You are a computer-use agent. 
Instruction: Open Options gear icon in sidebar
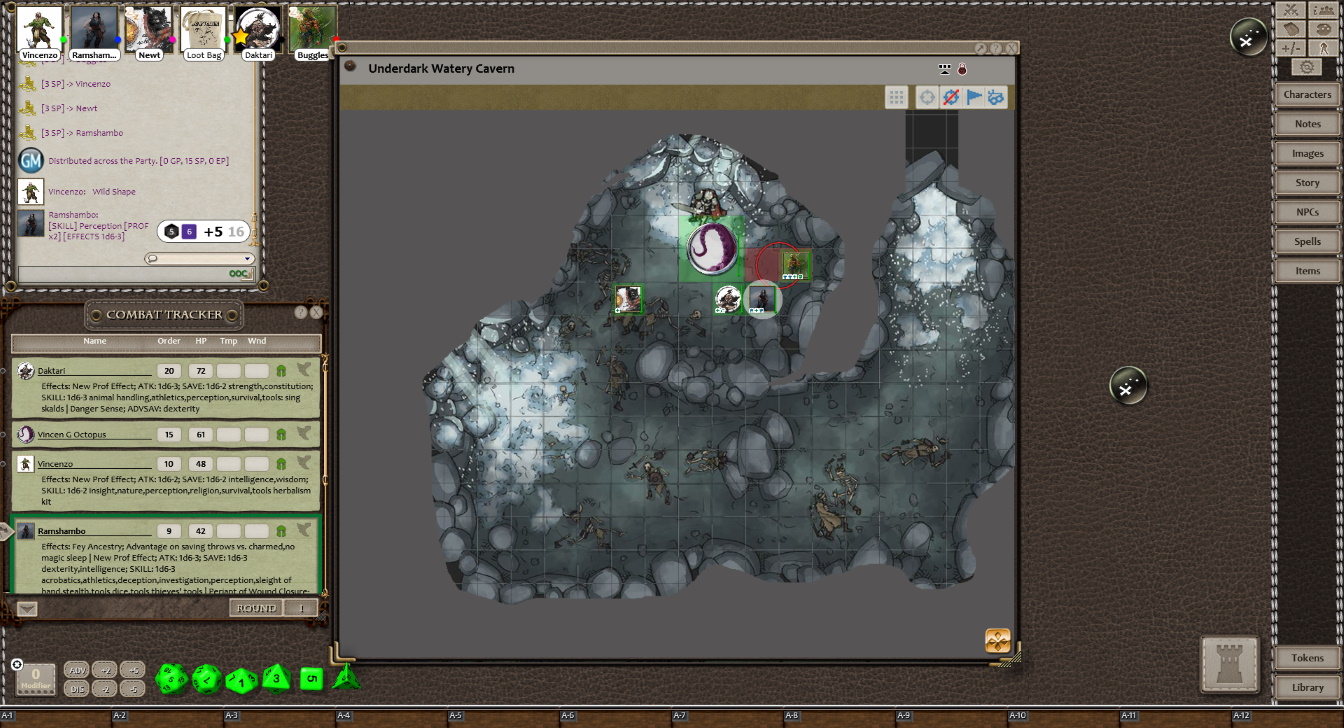click(x=1307, y=67)
